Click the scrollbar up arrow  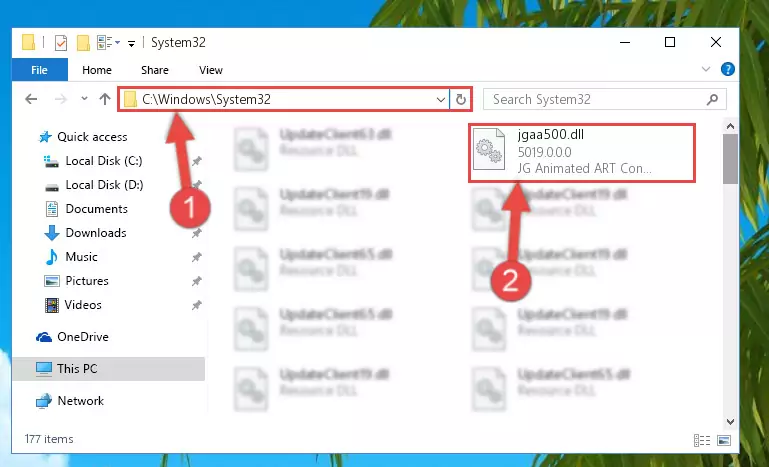coord(730,127)
